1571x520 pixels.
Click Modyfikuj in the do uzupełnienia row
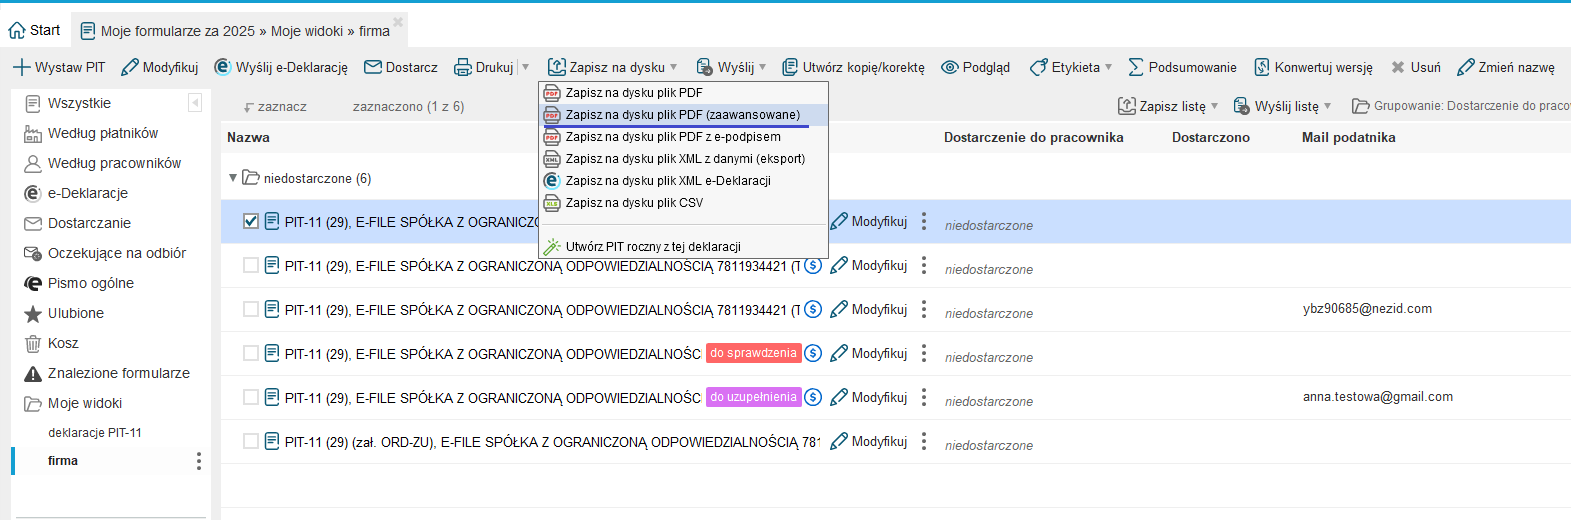point(869,397)
